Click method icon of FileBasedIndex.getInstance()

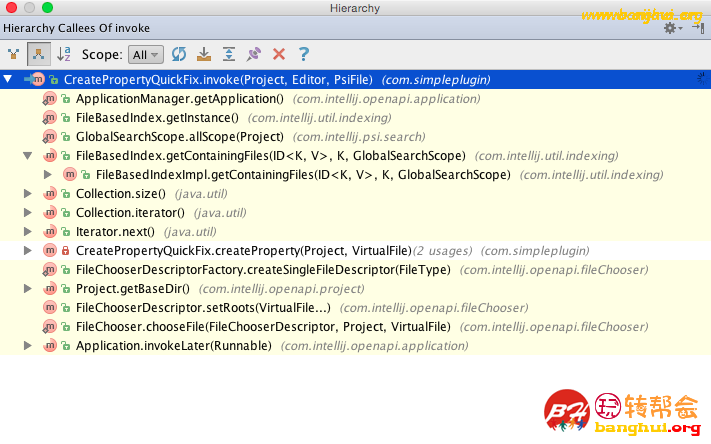[49, 117]
